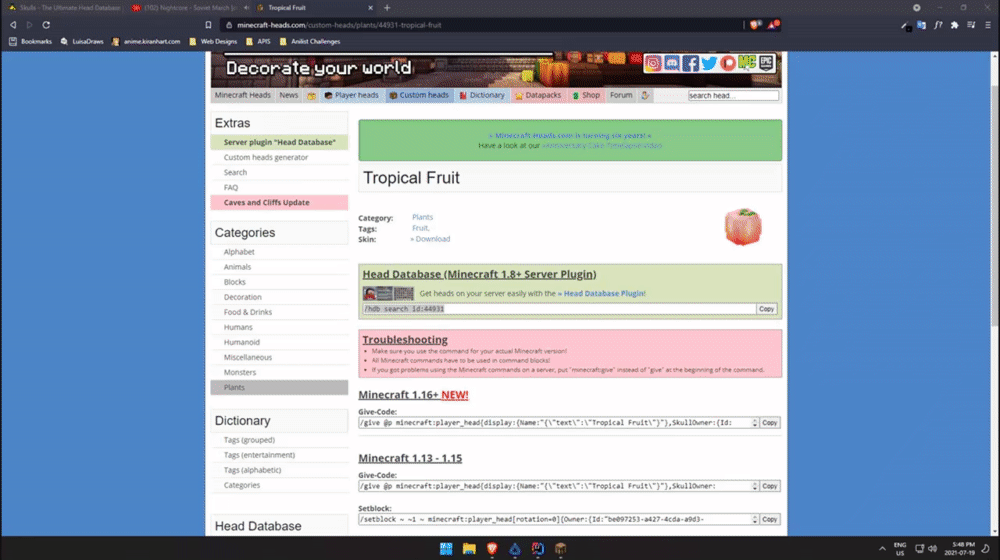Screen dimensions: 1000x560
Task: Go back using browser back arrow
Action: pos(13,25)
